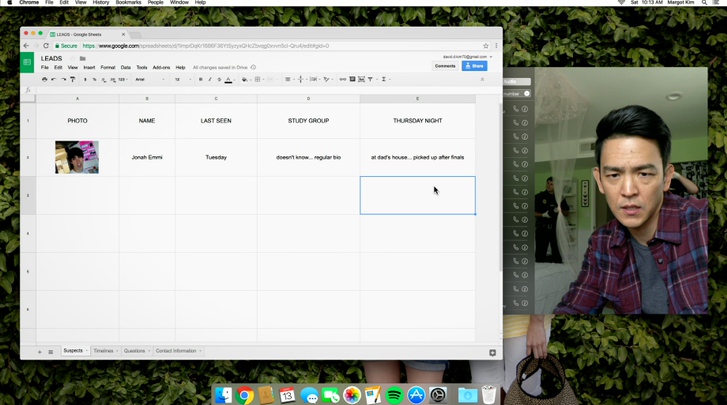Select the Suspects sheet tab

tap(75, 351)
